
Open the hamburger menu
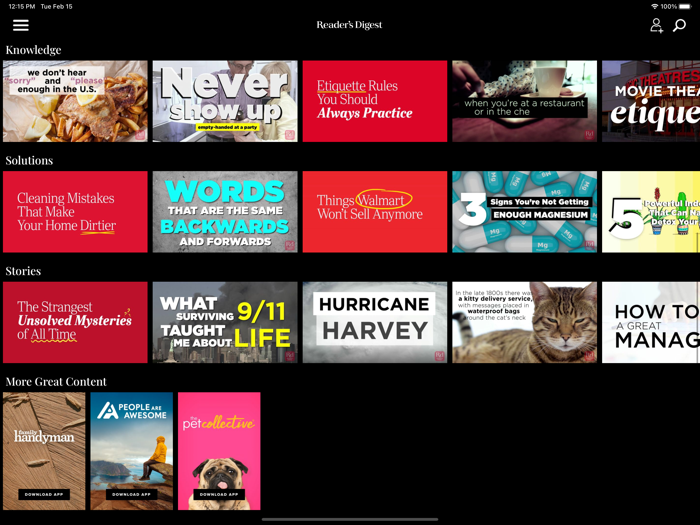click(x=21, y=25)
